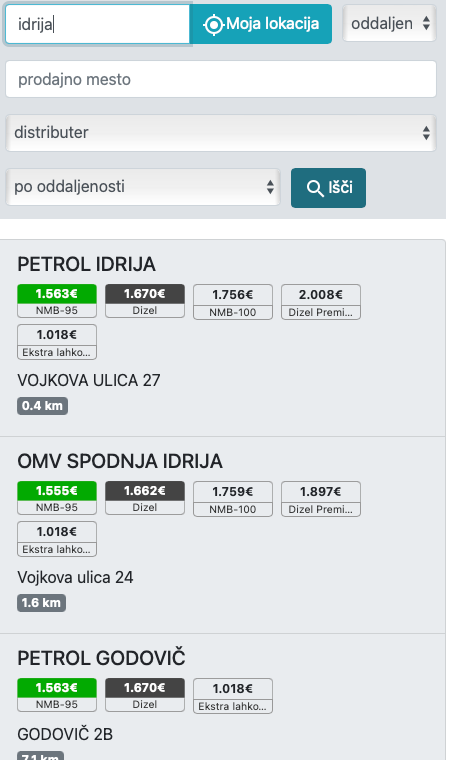
Task: Open the PETROL IDRIJA station title
Action: click(87, 265)
